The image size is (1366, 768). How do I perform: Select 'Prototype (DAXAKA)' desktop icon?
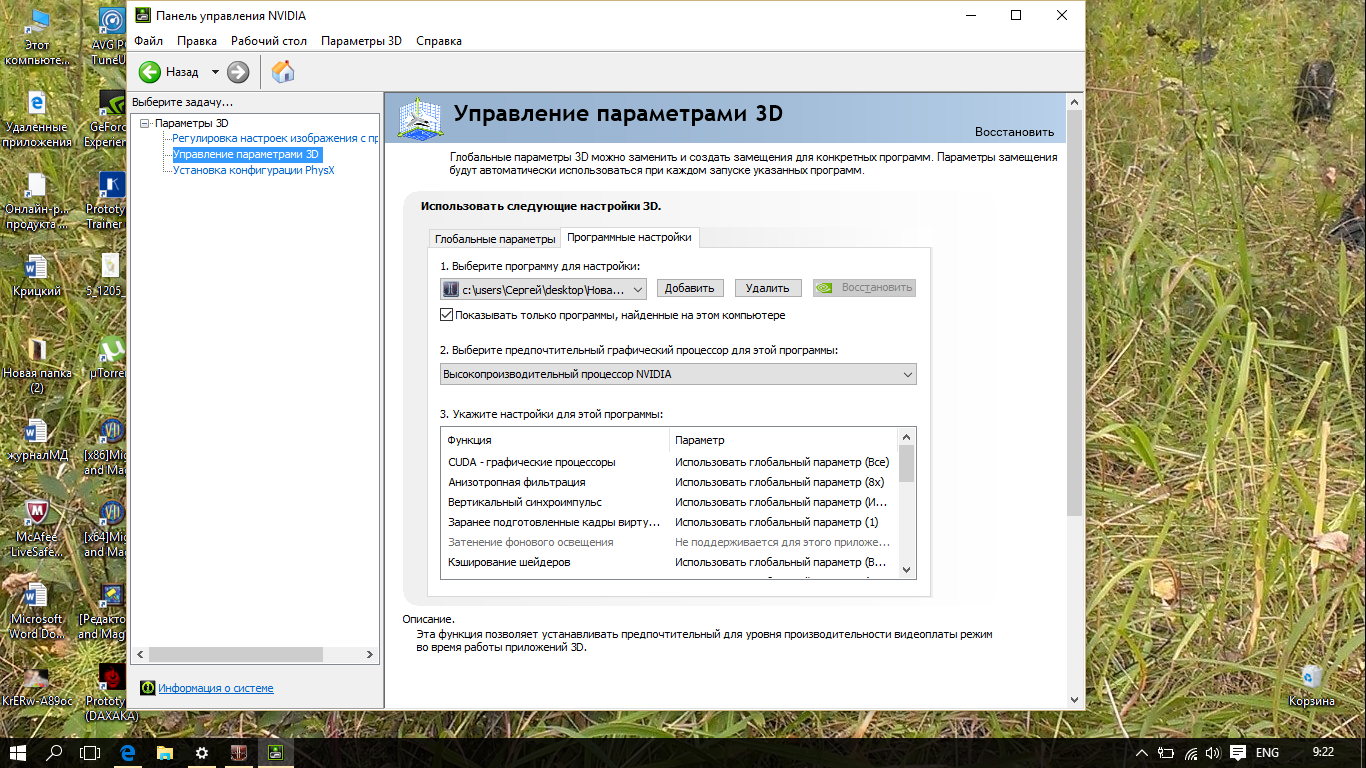pos(112,694)
